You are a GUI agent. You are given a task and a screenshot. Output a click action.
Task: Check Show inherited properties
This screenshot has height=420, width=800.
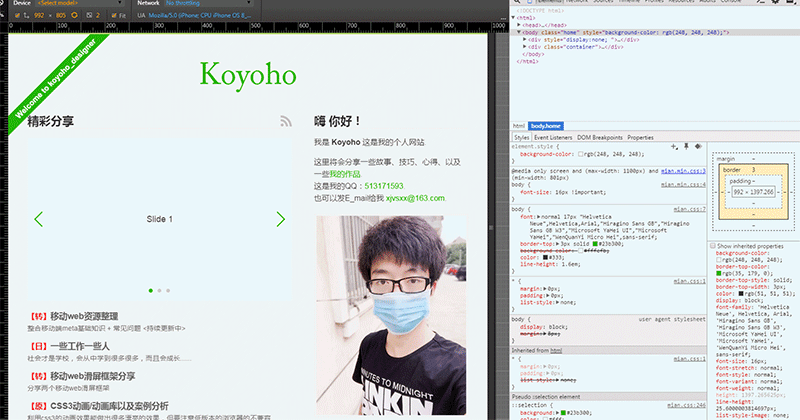point(713,246)
